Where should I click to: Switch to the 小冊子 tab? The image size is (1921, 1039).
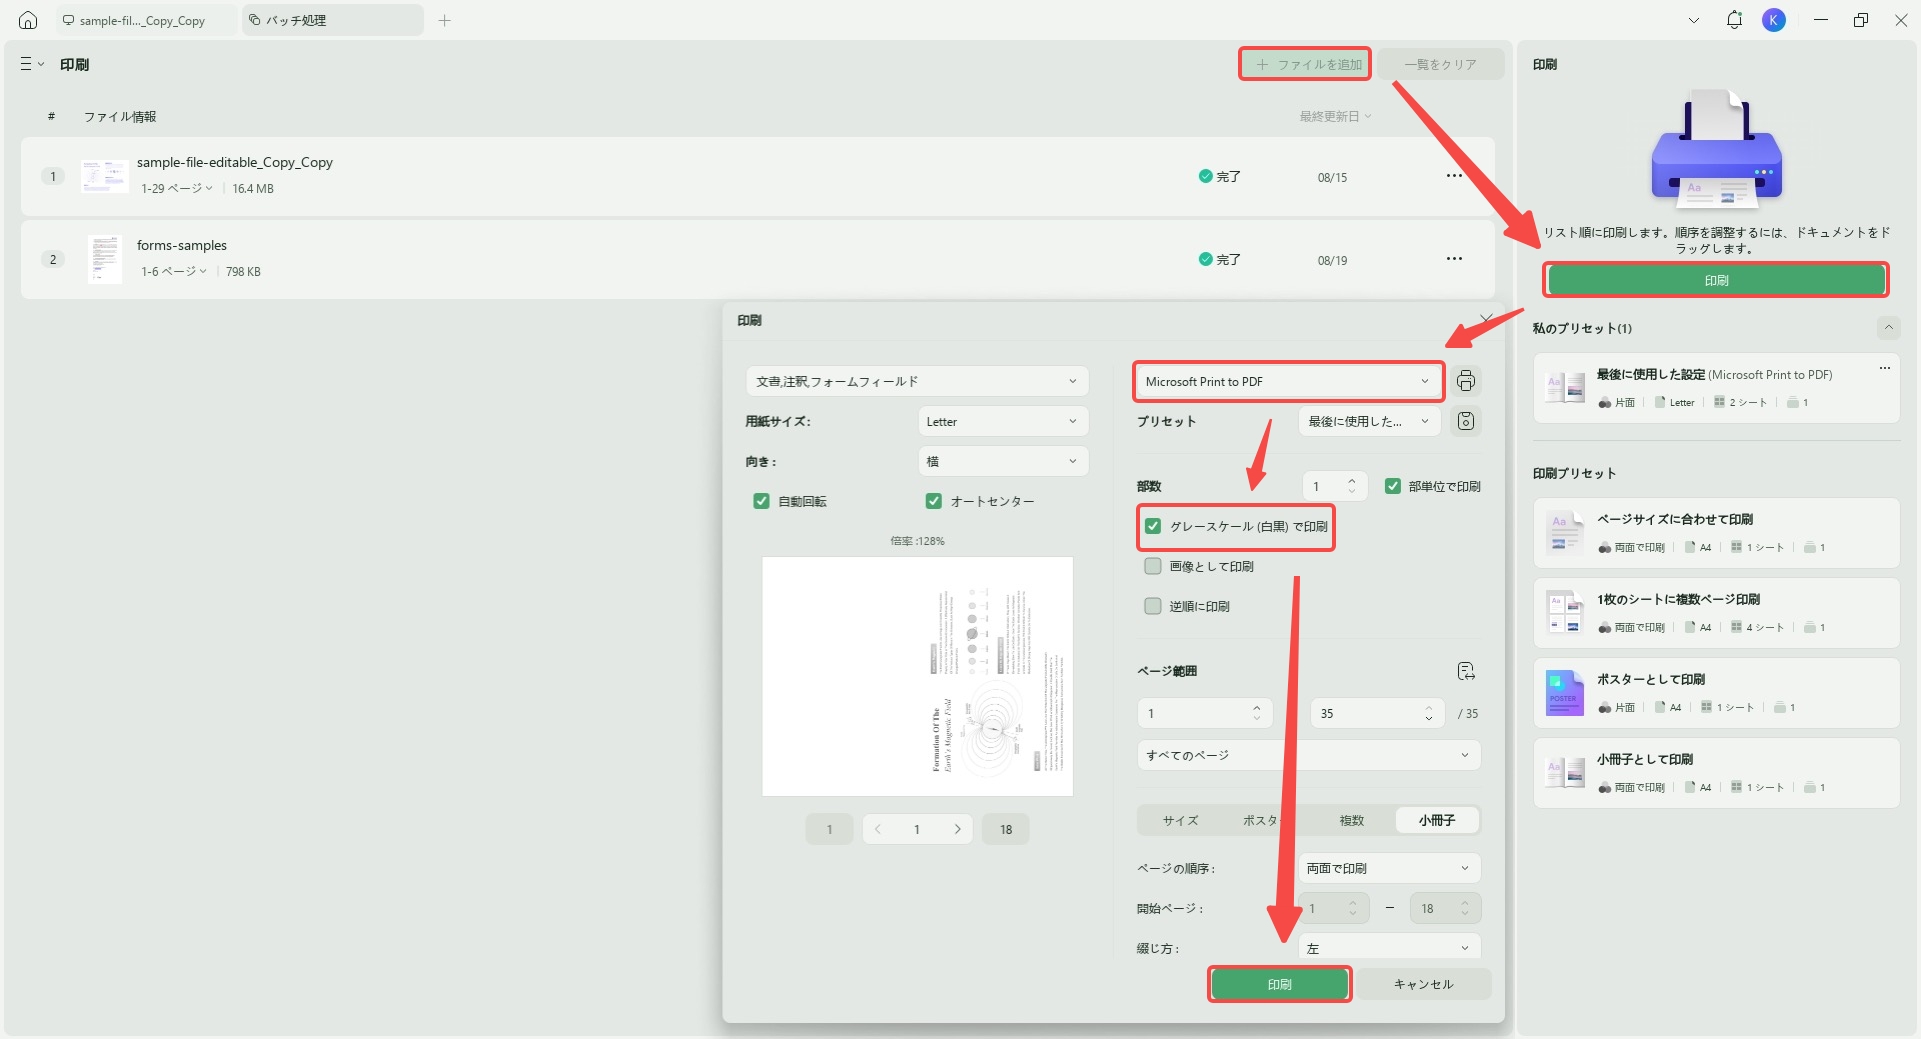[1437, 820]
